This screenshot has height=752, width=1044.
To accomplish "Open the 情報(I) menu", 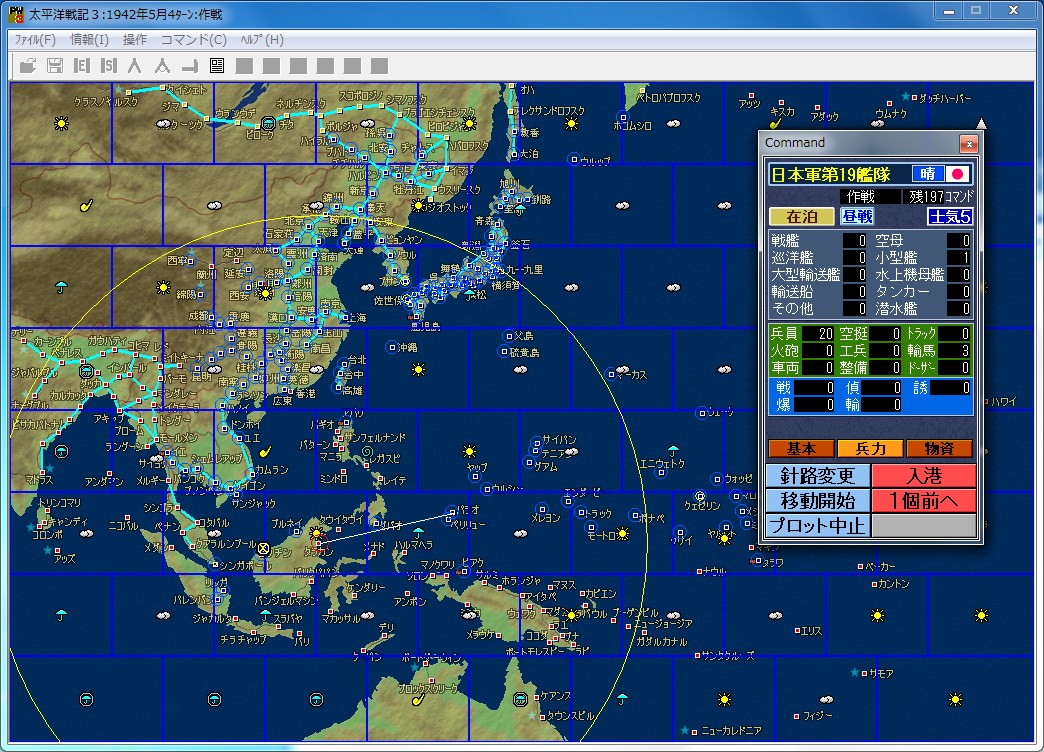I will click(x=89, y=40).
